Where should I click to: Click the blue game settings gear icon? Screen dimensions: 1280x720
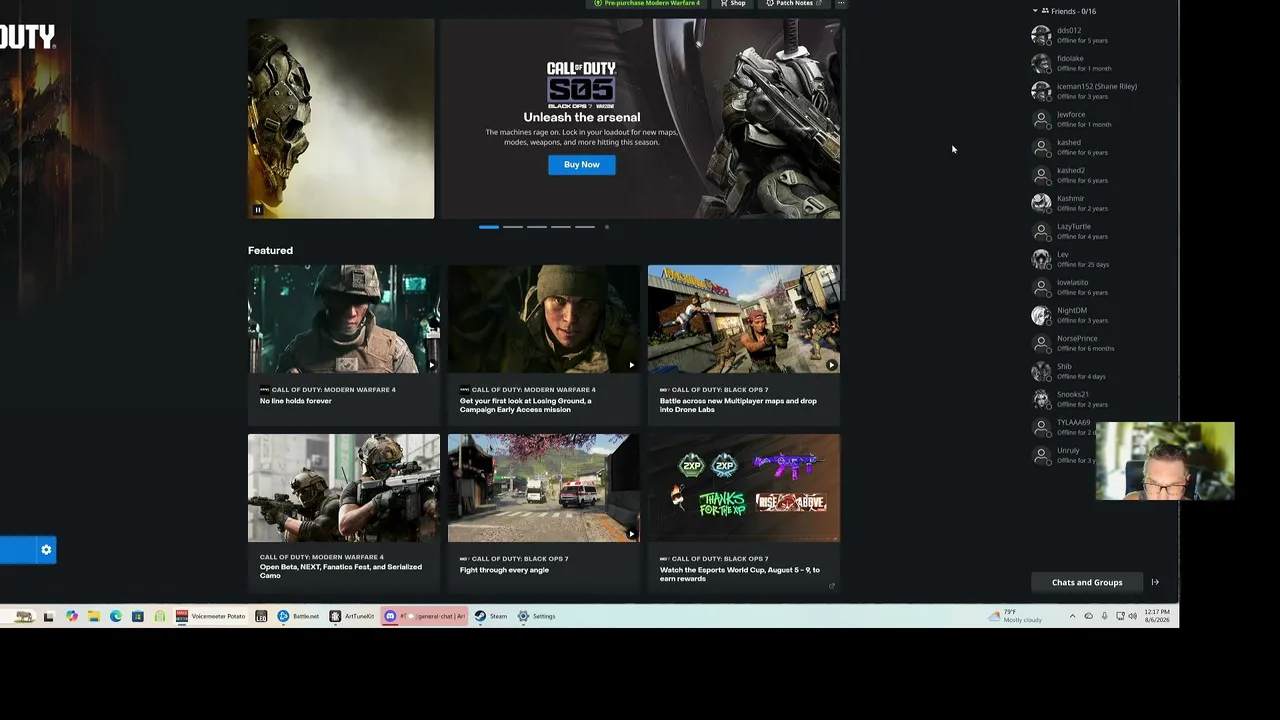click(46, 550)
